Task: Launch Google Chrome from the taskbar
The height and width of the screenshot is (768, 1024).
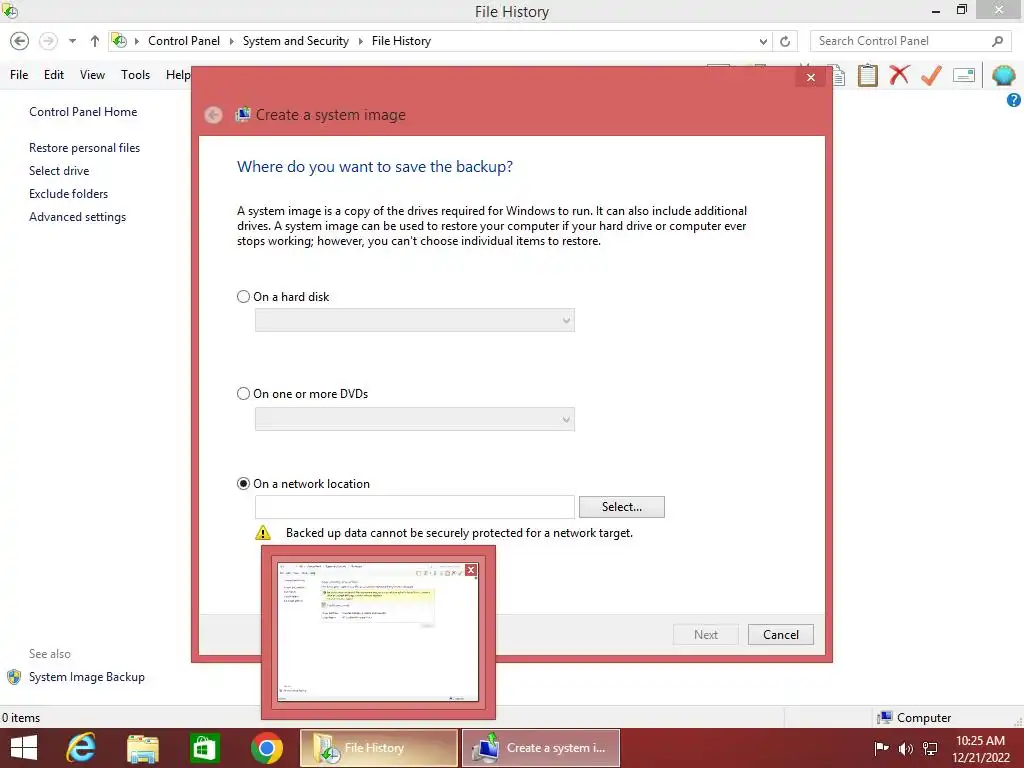Action: pyautogui.click(x=266, y=748)
